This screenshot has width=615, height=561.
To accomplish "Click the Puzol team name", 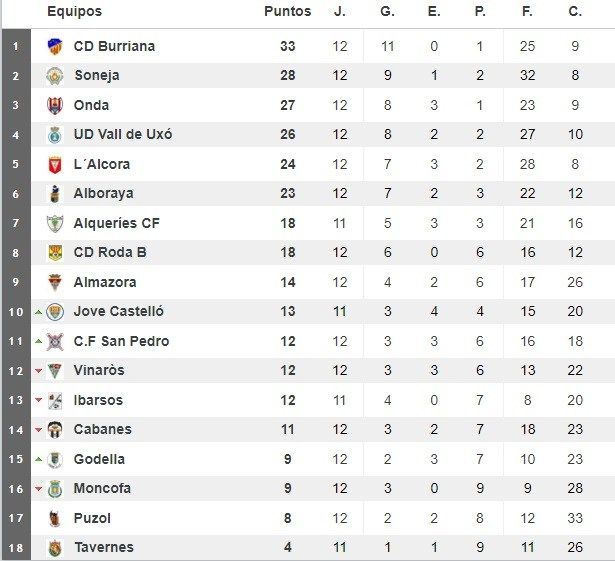I will point(92,518).
